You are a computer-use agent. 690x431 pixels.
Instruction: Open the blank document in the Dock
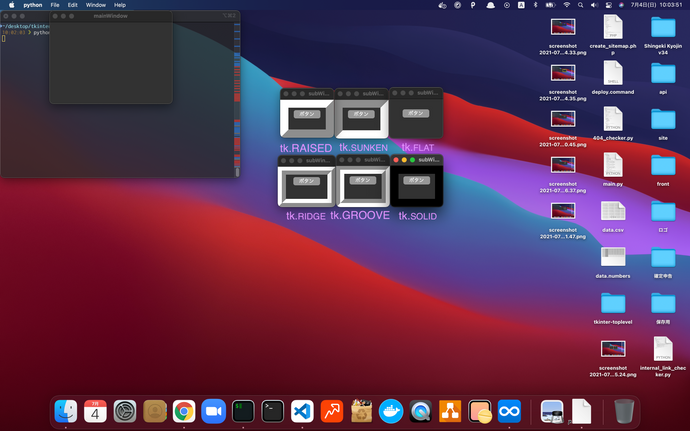[x=581, y=411]
